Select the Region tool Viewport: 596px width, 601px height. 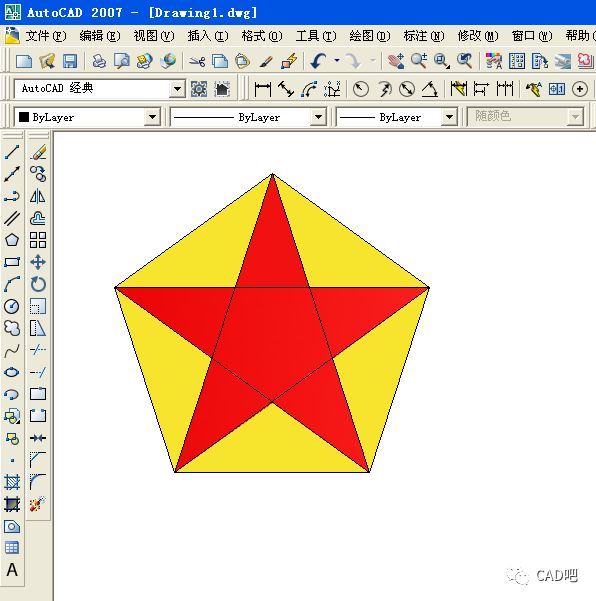(12, 526)
